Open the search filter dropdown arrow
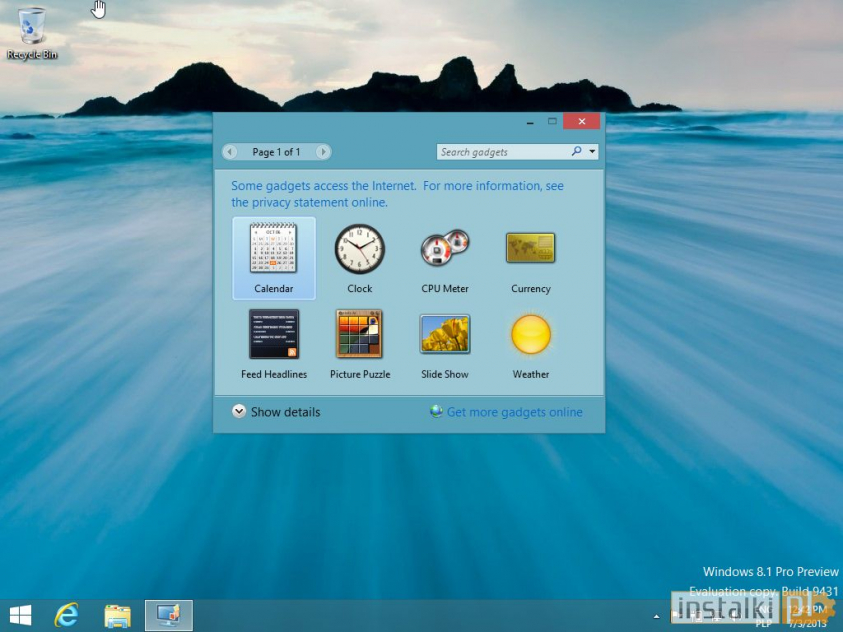The image size is (843, 632). (594, 151)
